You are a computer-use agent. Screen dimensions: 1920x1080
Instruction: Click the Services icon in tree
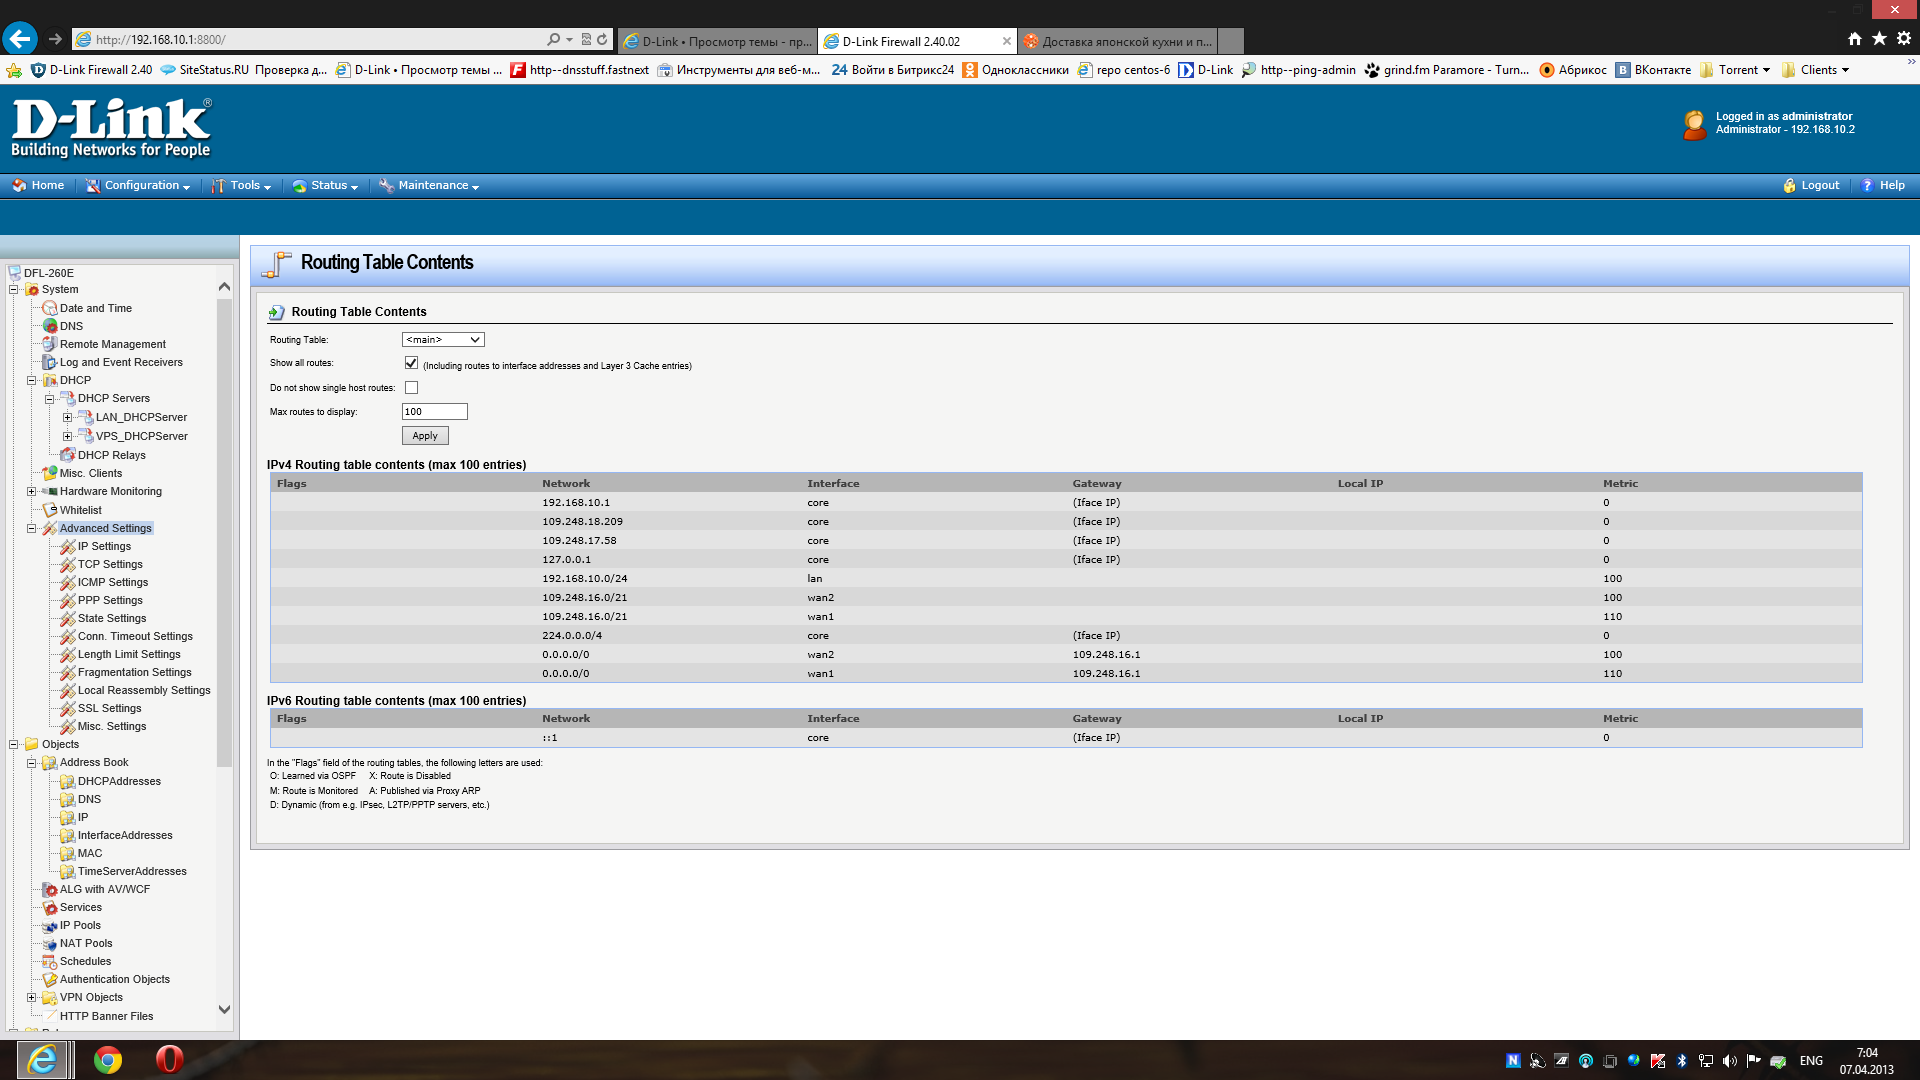click(x=50, y=908)
